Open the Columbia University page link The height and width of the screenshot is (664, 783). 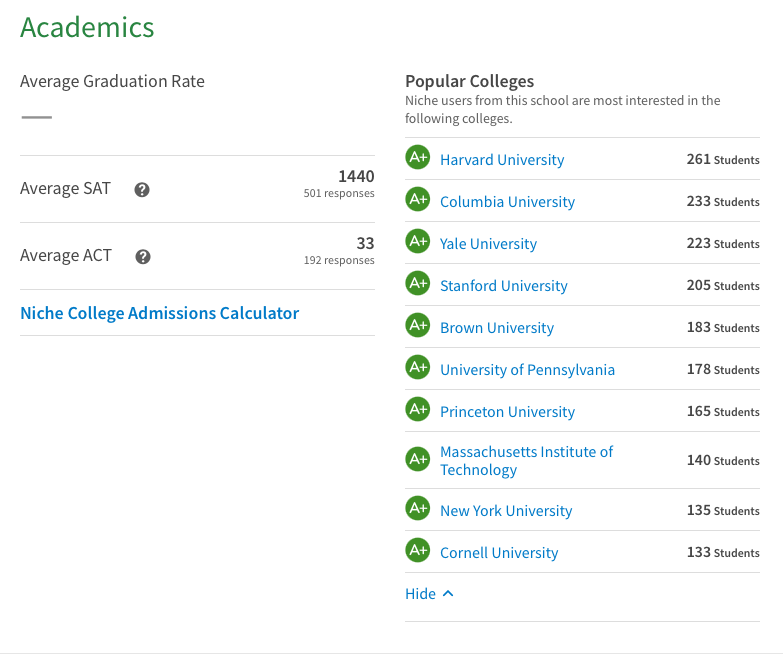tap(507, 202)
